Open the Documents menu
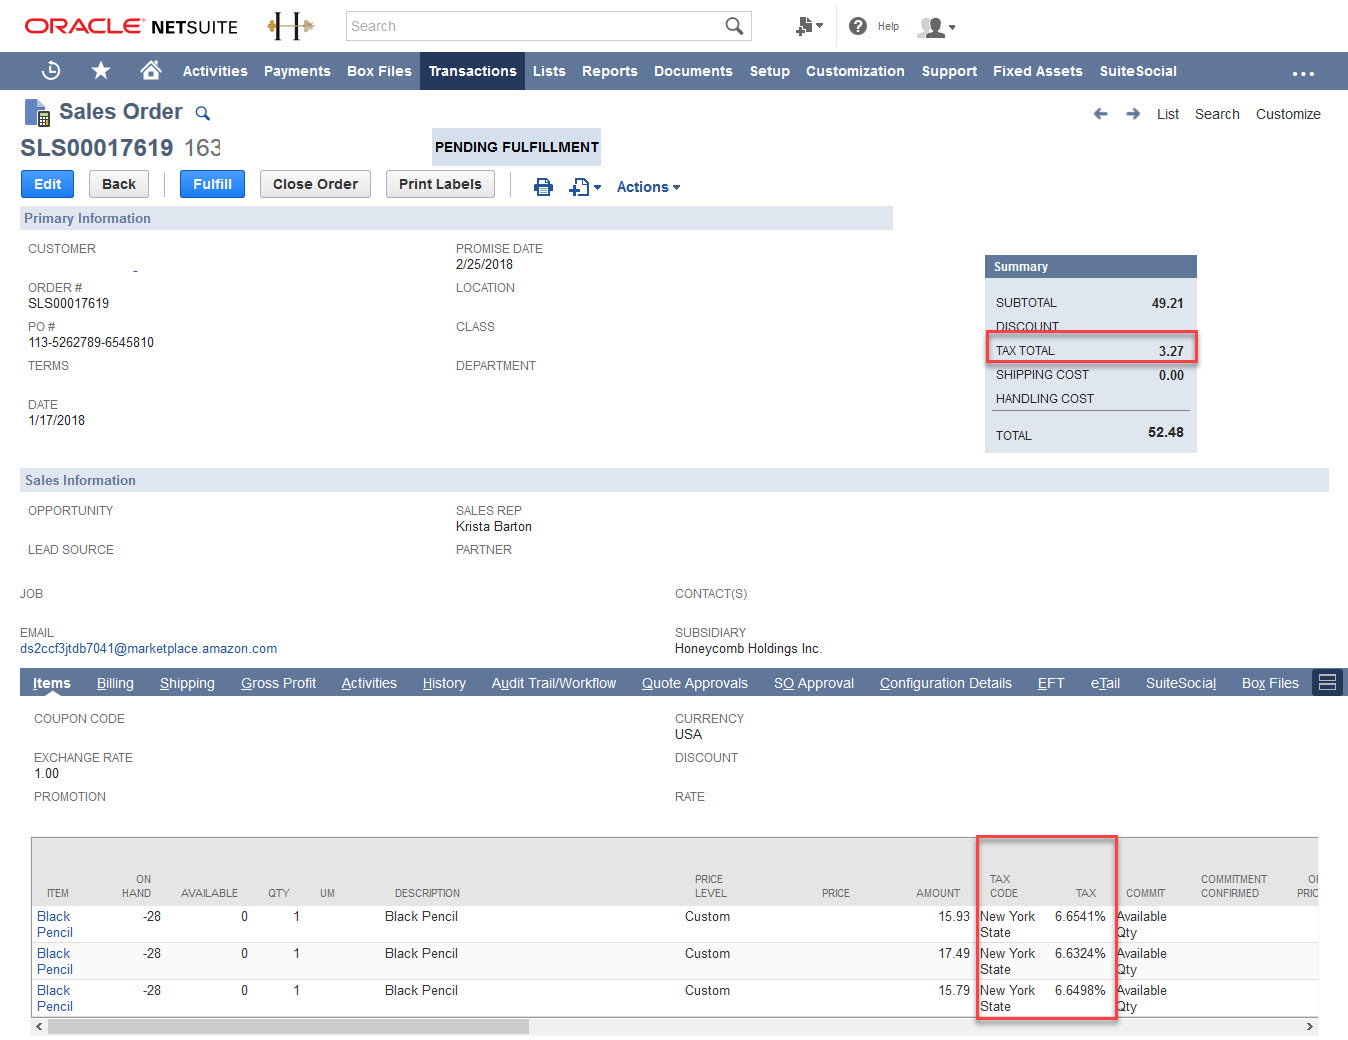Screen dimensions: 1348x1040 693,71
